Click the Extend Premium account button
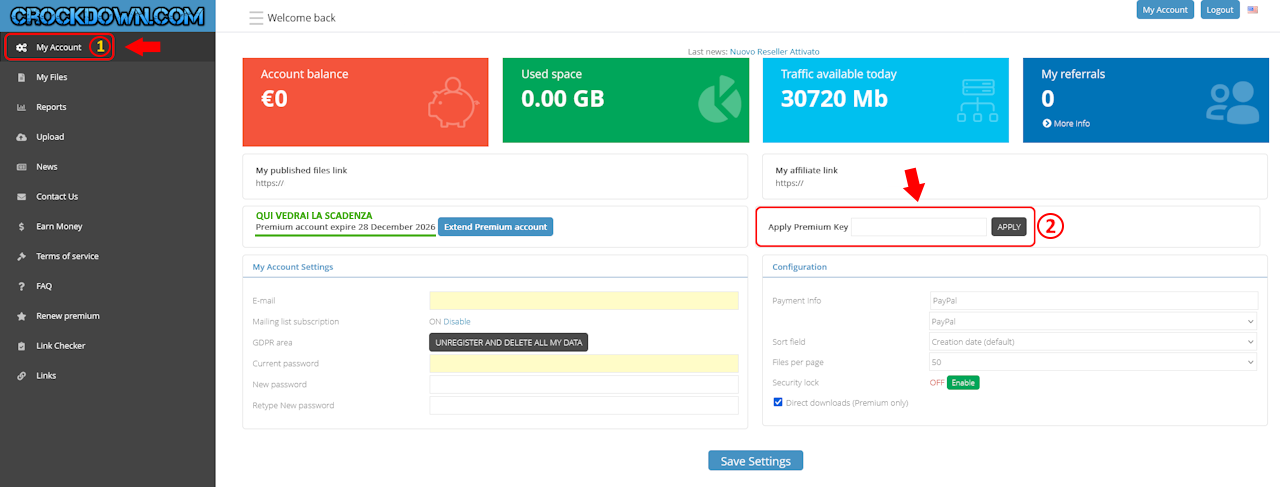The image size is (1280, 487). pyautogui.click(x=495, y=227)
